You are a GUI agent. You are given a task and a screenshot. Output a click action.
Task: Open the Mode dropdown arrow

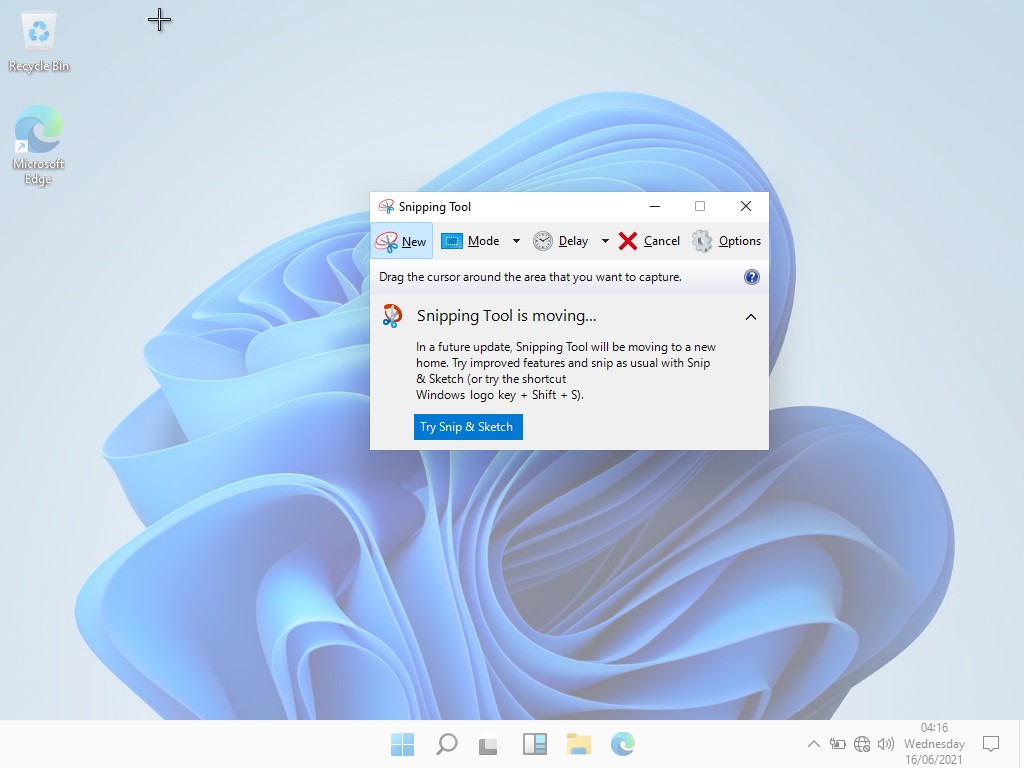click(x=516, y=241)
